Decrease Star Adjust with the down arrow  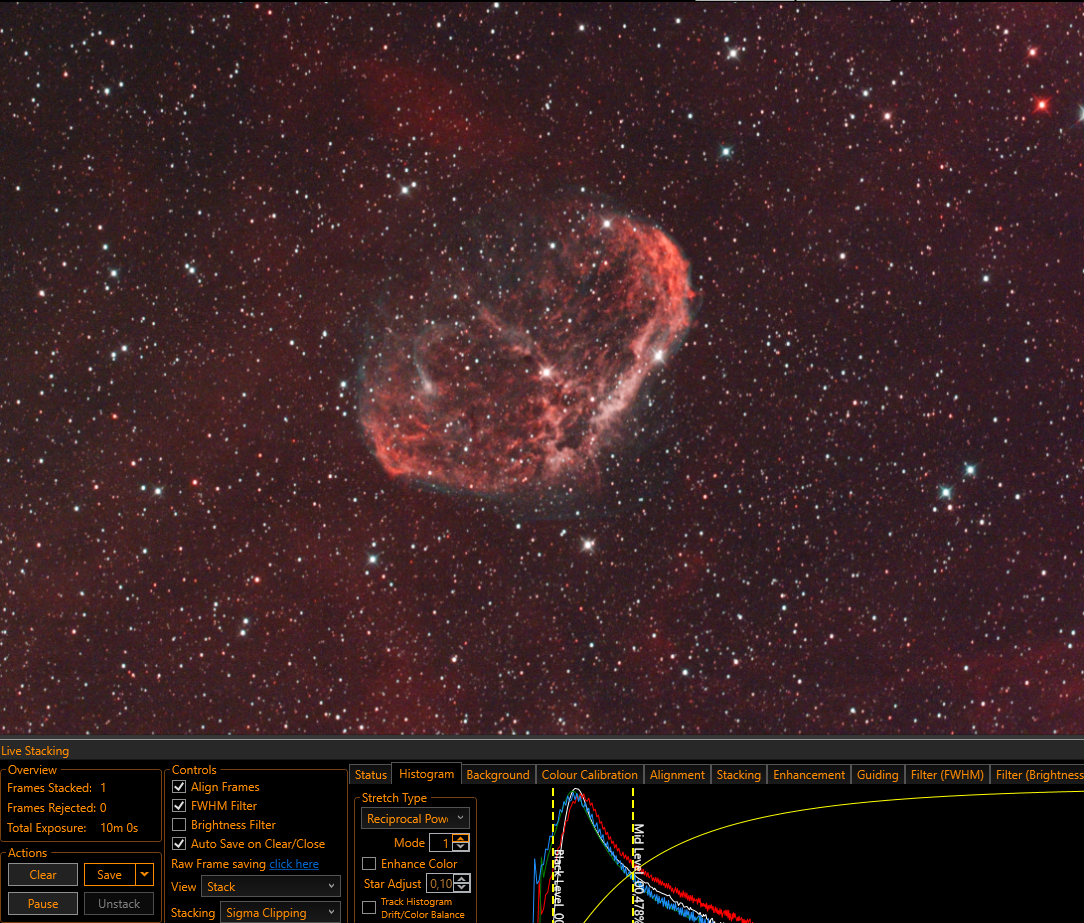(462, 888)
